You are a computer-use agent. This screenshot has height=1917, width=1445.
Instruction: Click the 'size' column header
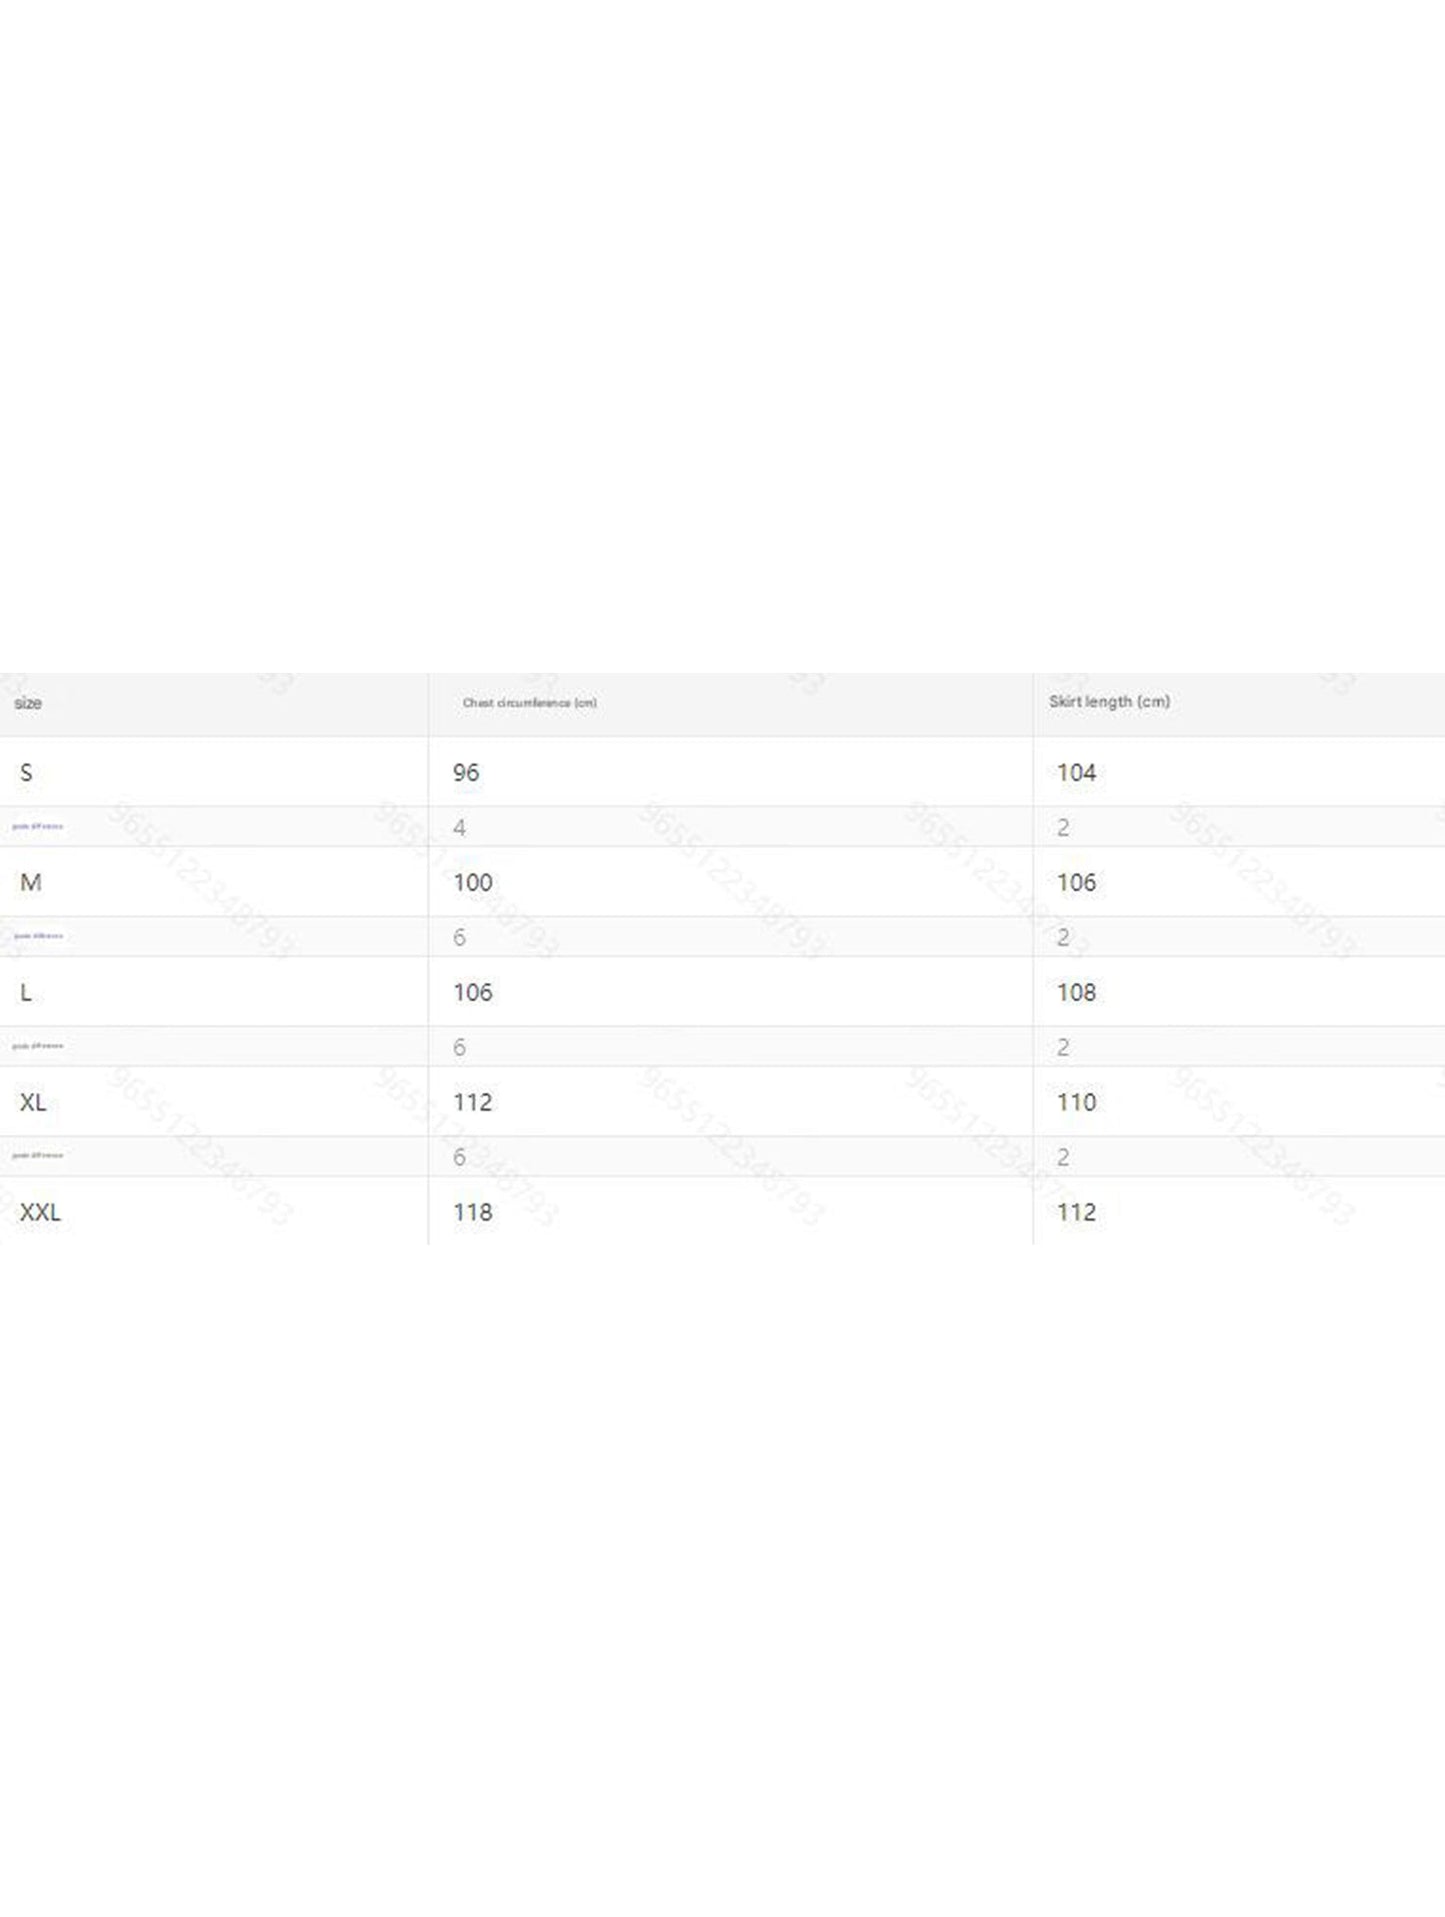coord(28,703)
